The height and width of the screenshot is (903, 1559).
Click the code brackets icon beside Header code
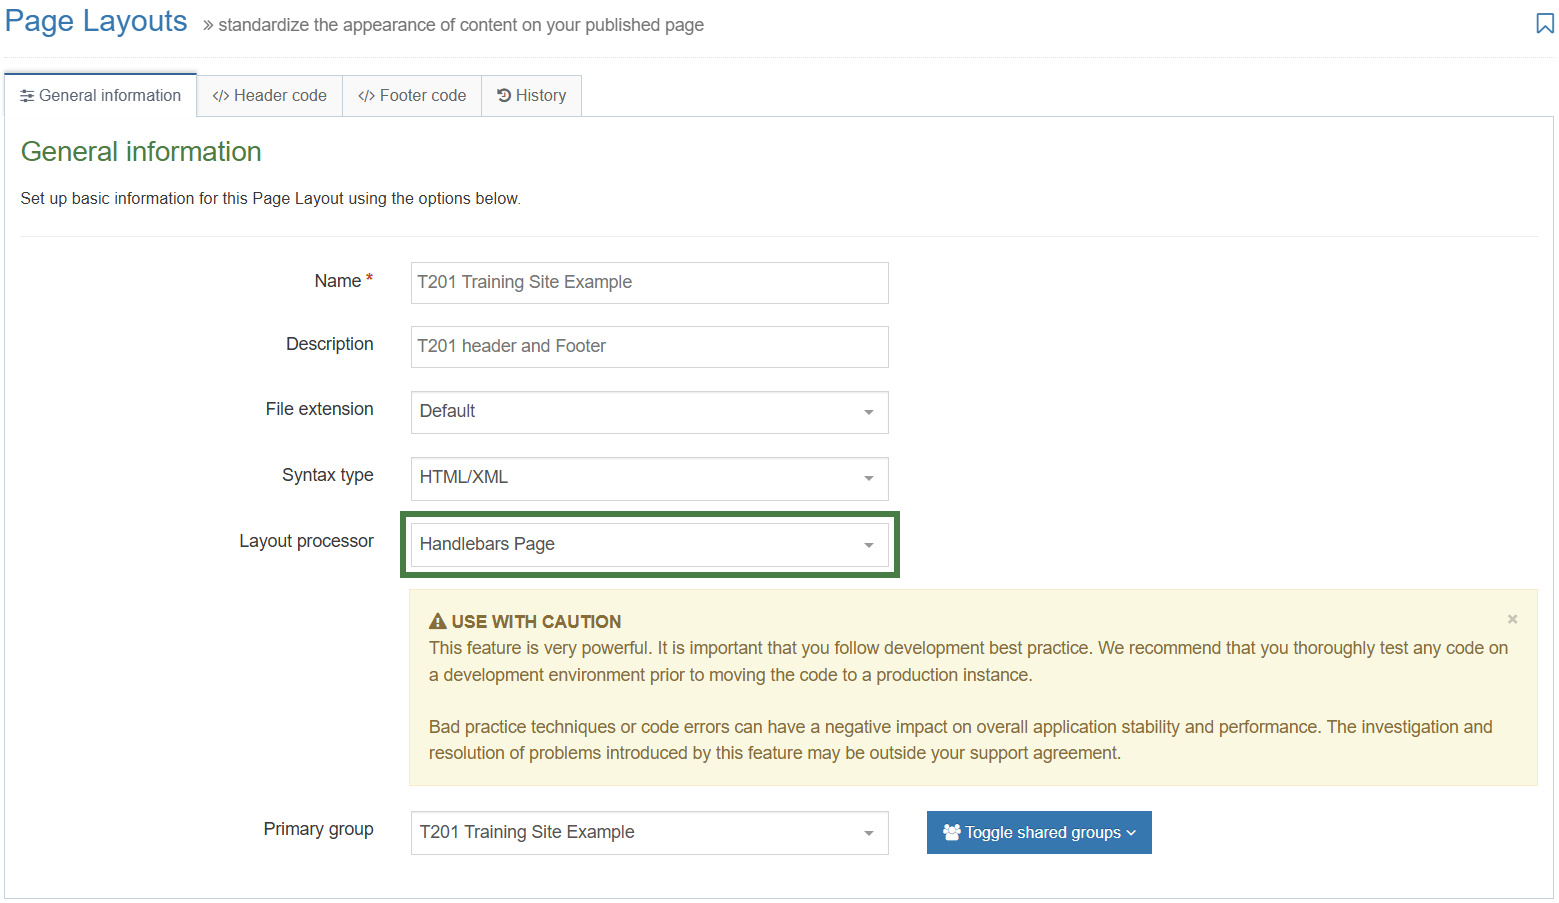click(x=220, y=96)
